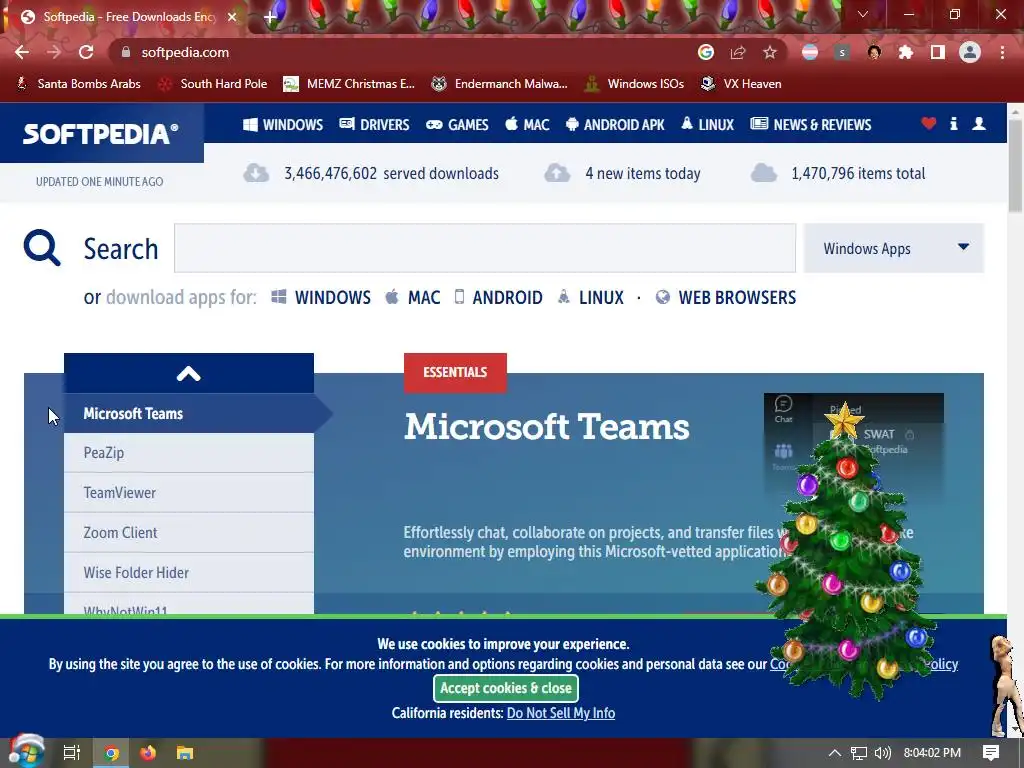Show hidden tray icons chevron
Viewport: 1024px width, 768px height.
[x=835, y=753]
